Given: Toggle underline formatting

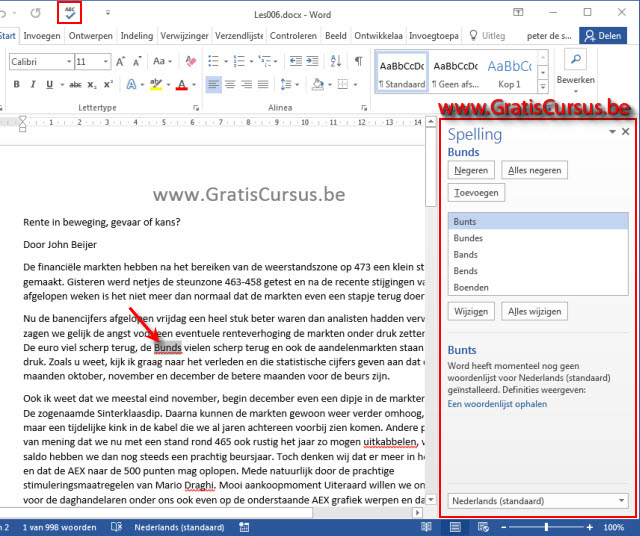Looking at the screenshot, I should tap(49, 85).
